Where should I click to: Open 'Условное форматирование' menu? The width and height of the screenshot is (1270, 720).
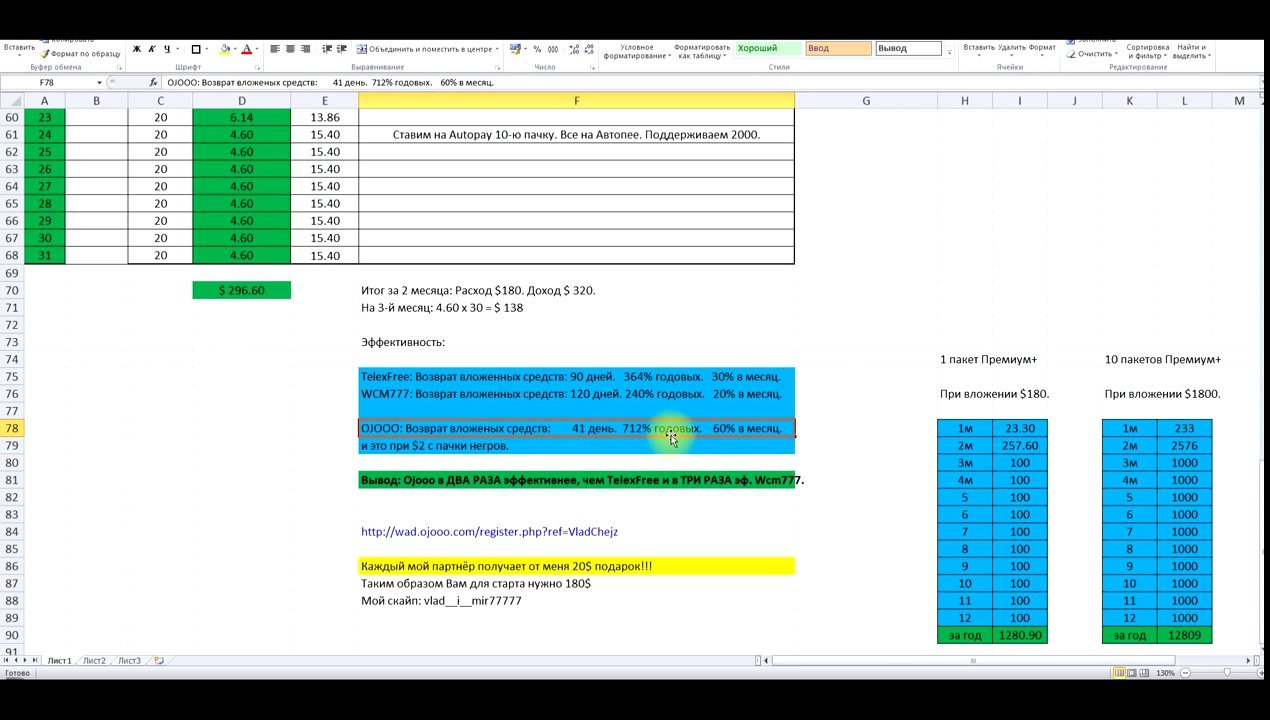638,52
